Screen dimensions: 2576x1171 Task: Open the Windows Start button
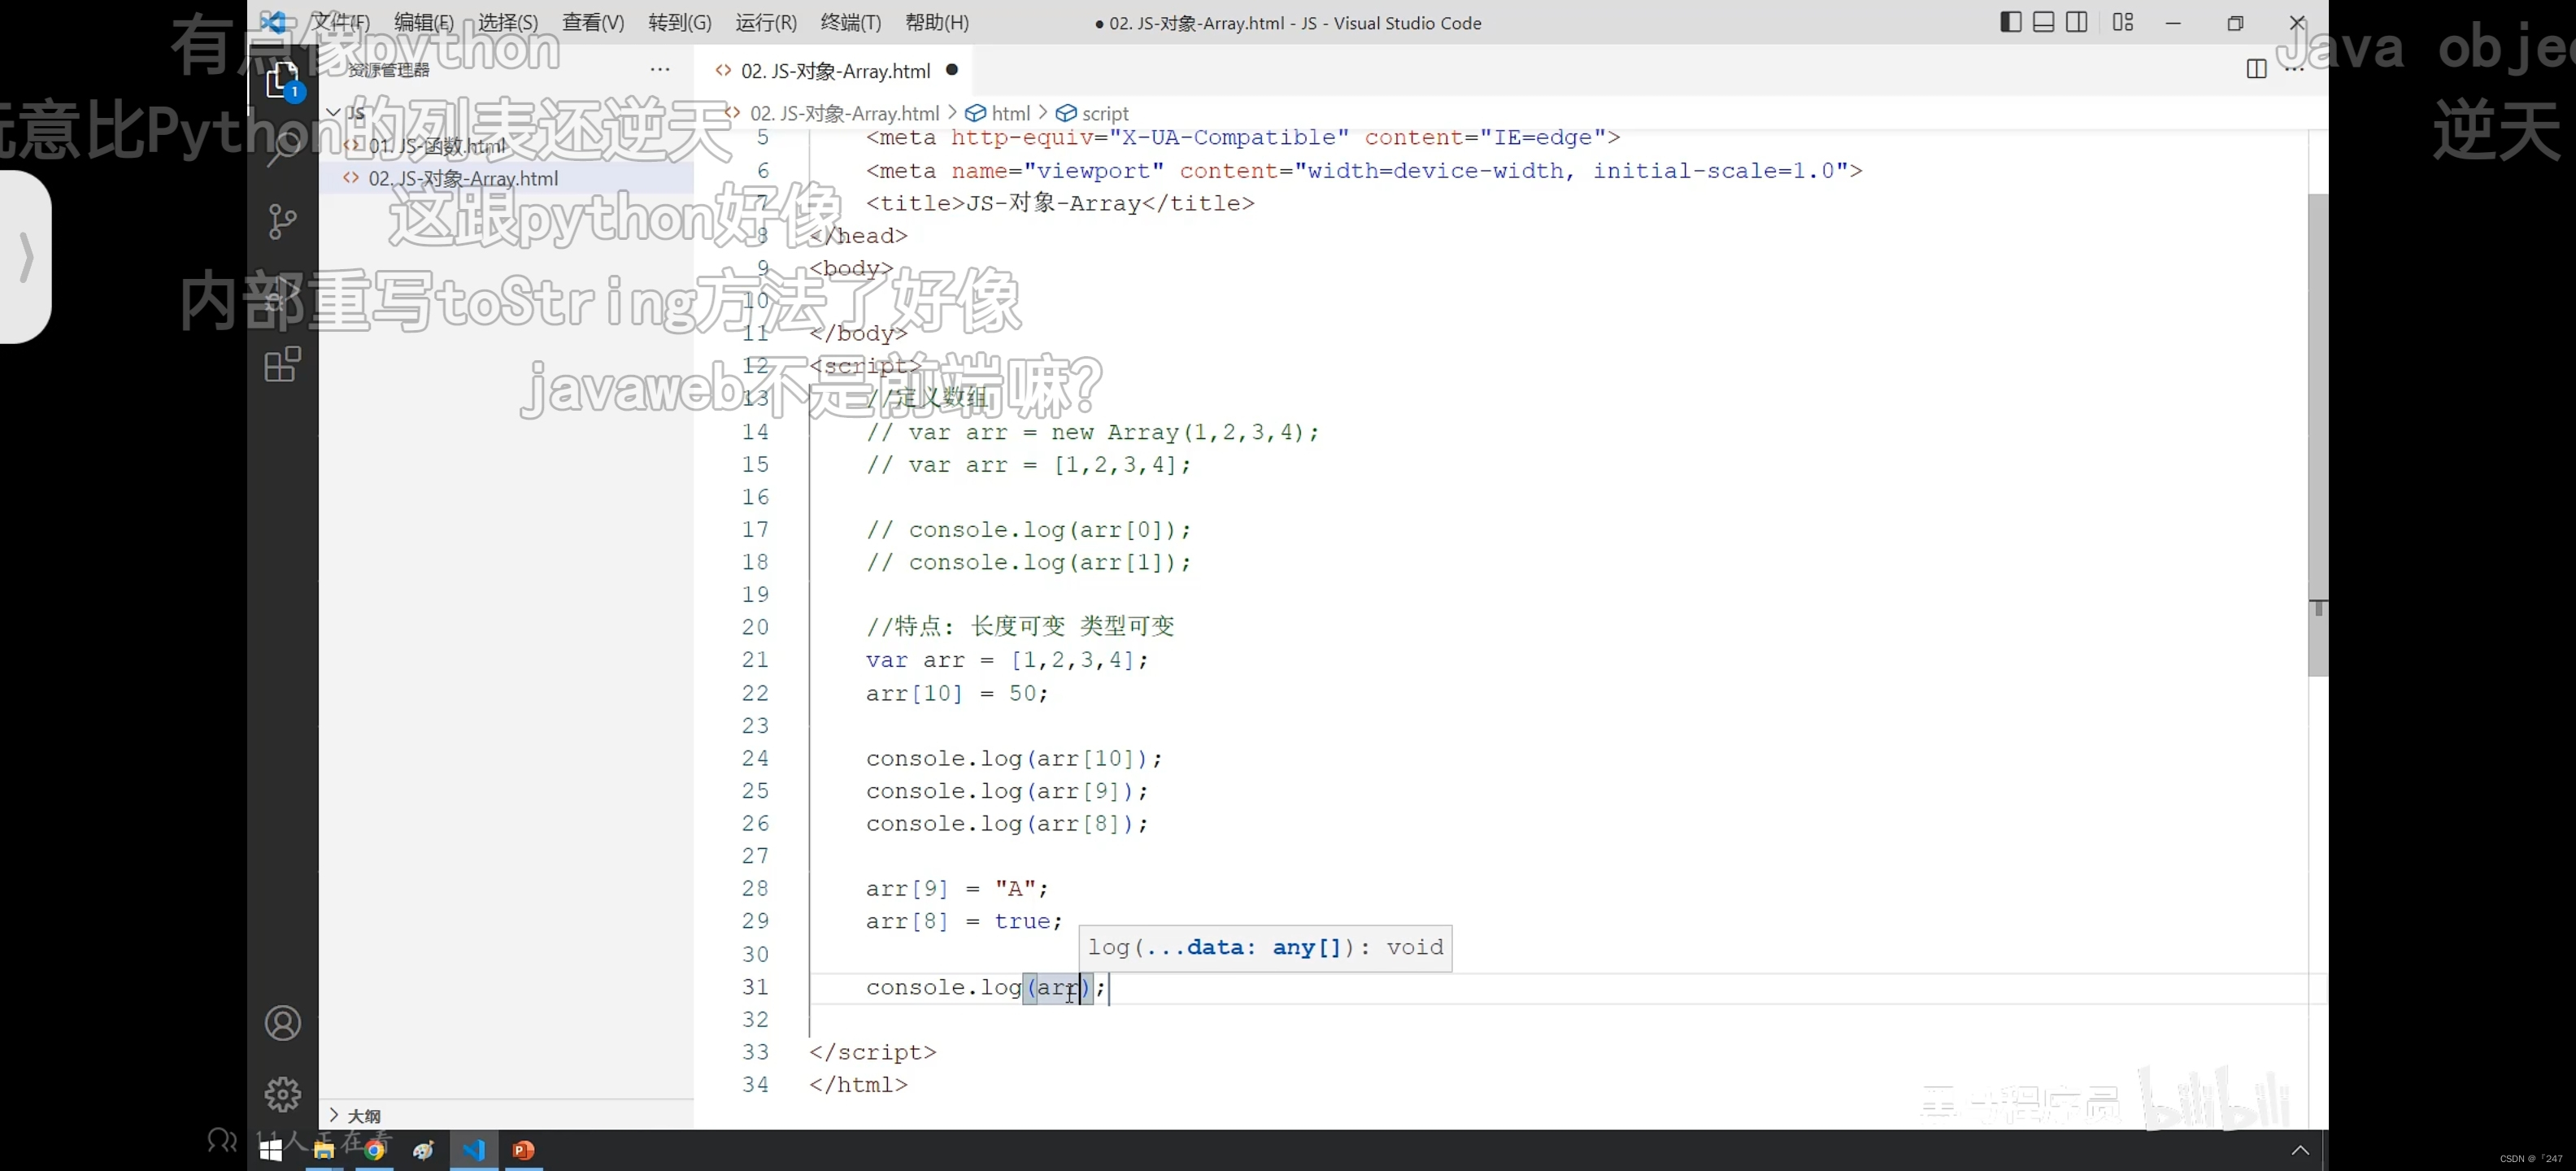pos(271,1150)
